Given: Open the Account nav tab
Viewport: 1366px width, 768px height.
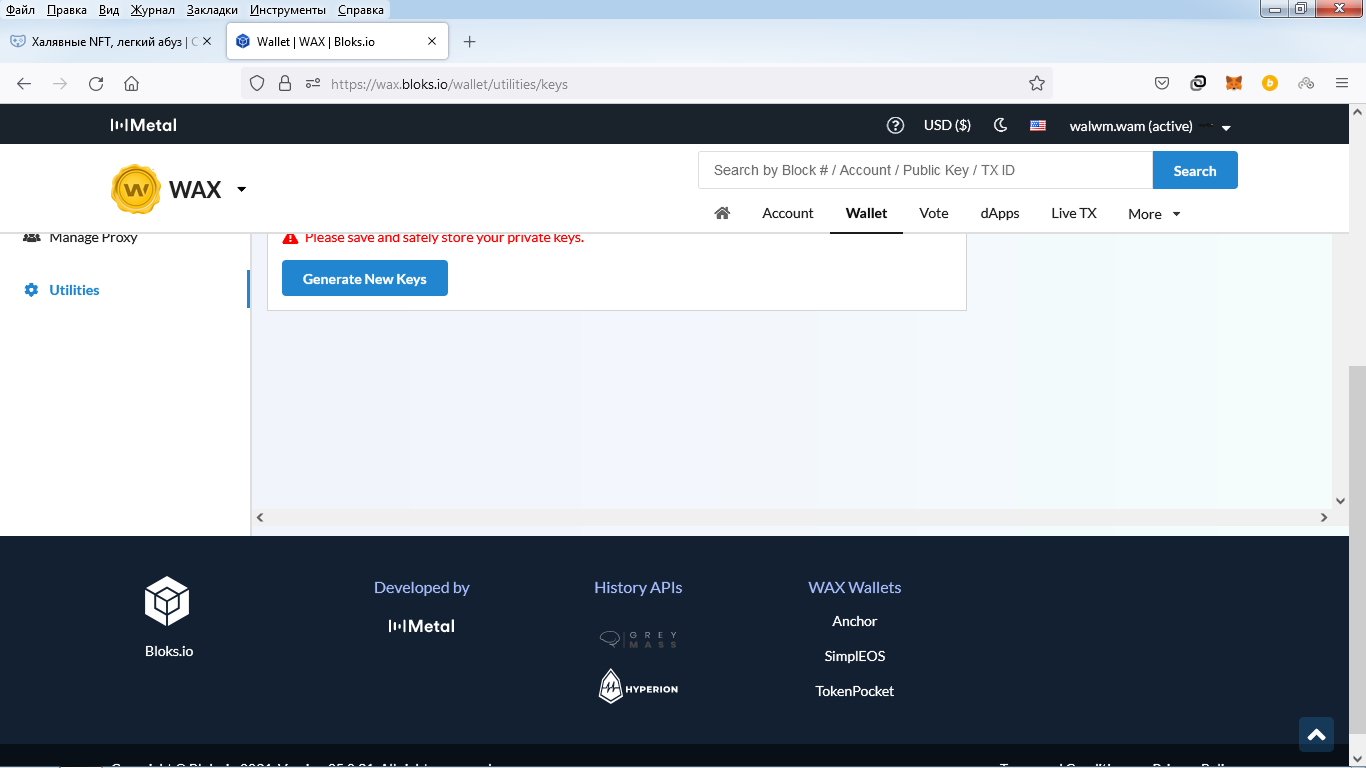Looking at the screenshot, I should coord(788,213).
